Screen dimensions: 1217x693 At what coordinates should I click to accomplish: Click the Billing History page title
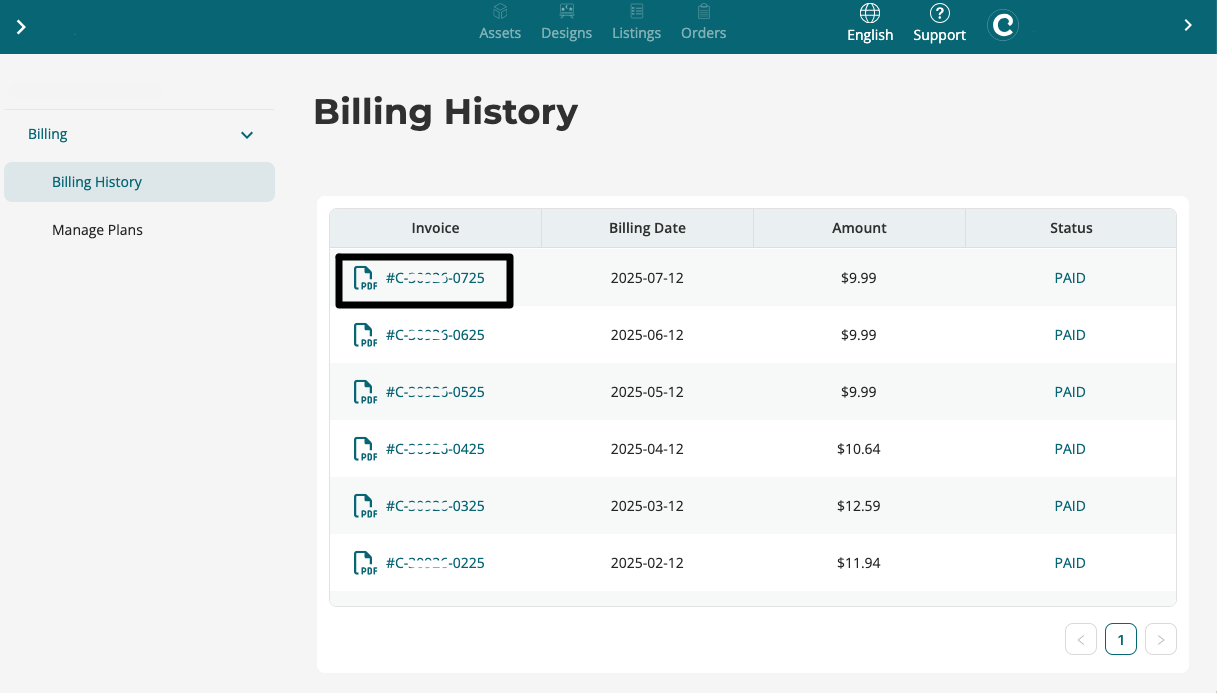pyautogui.click(x=445, y=112)
